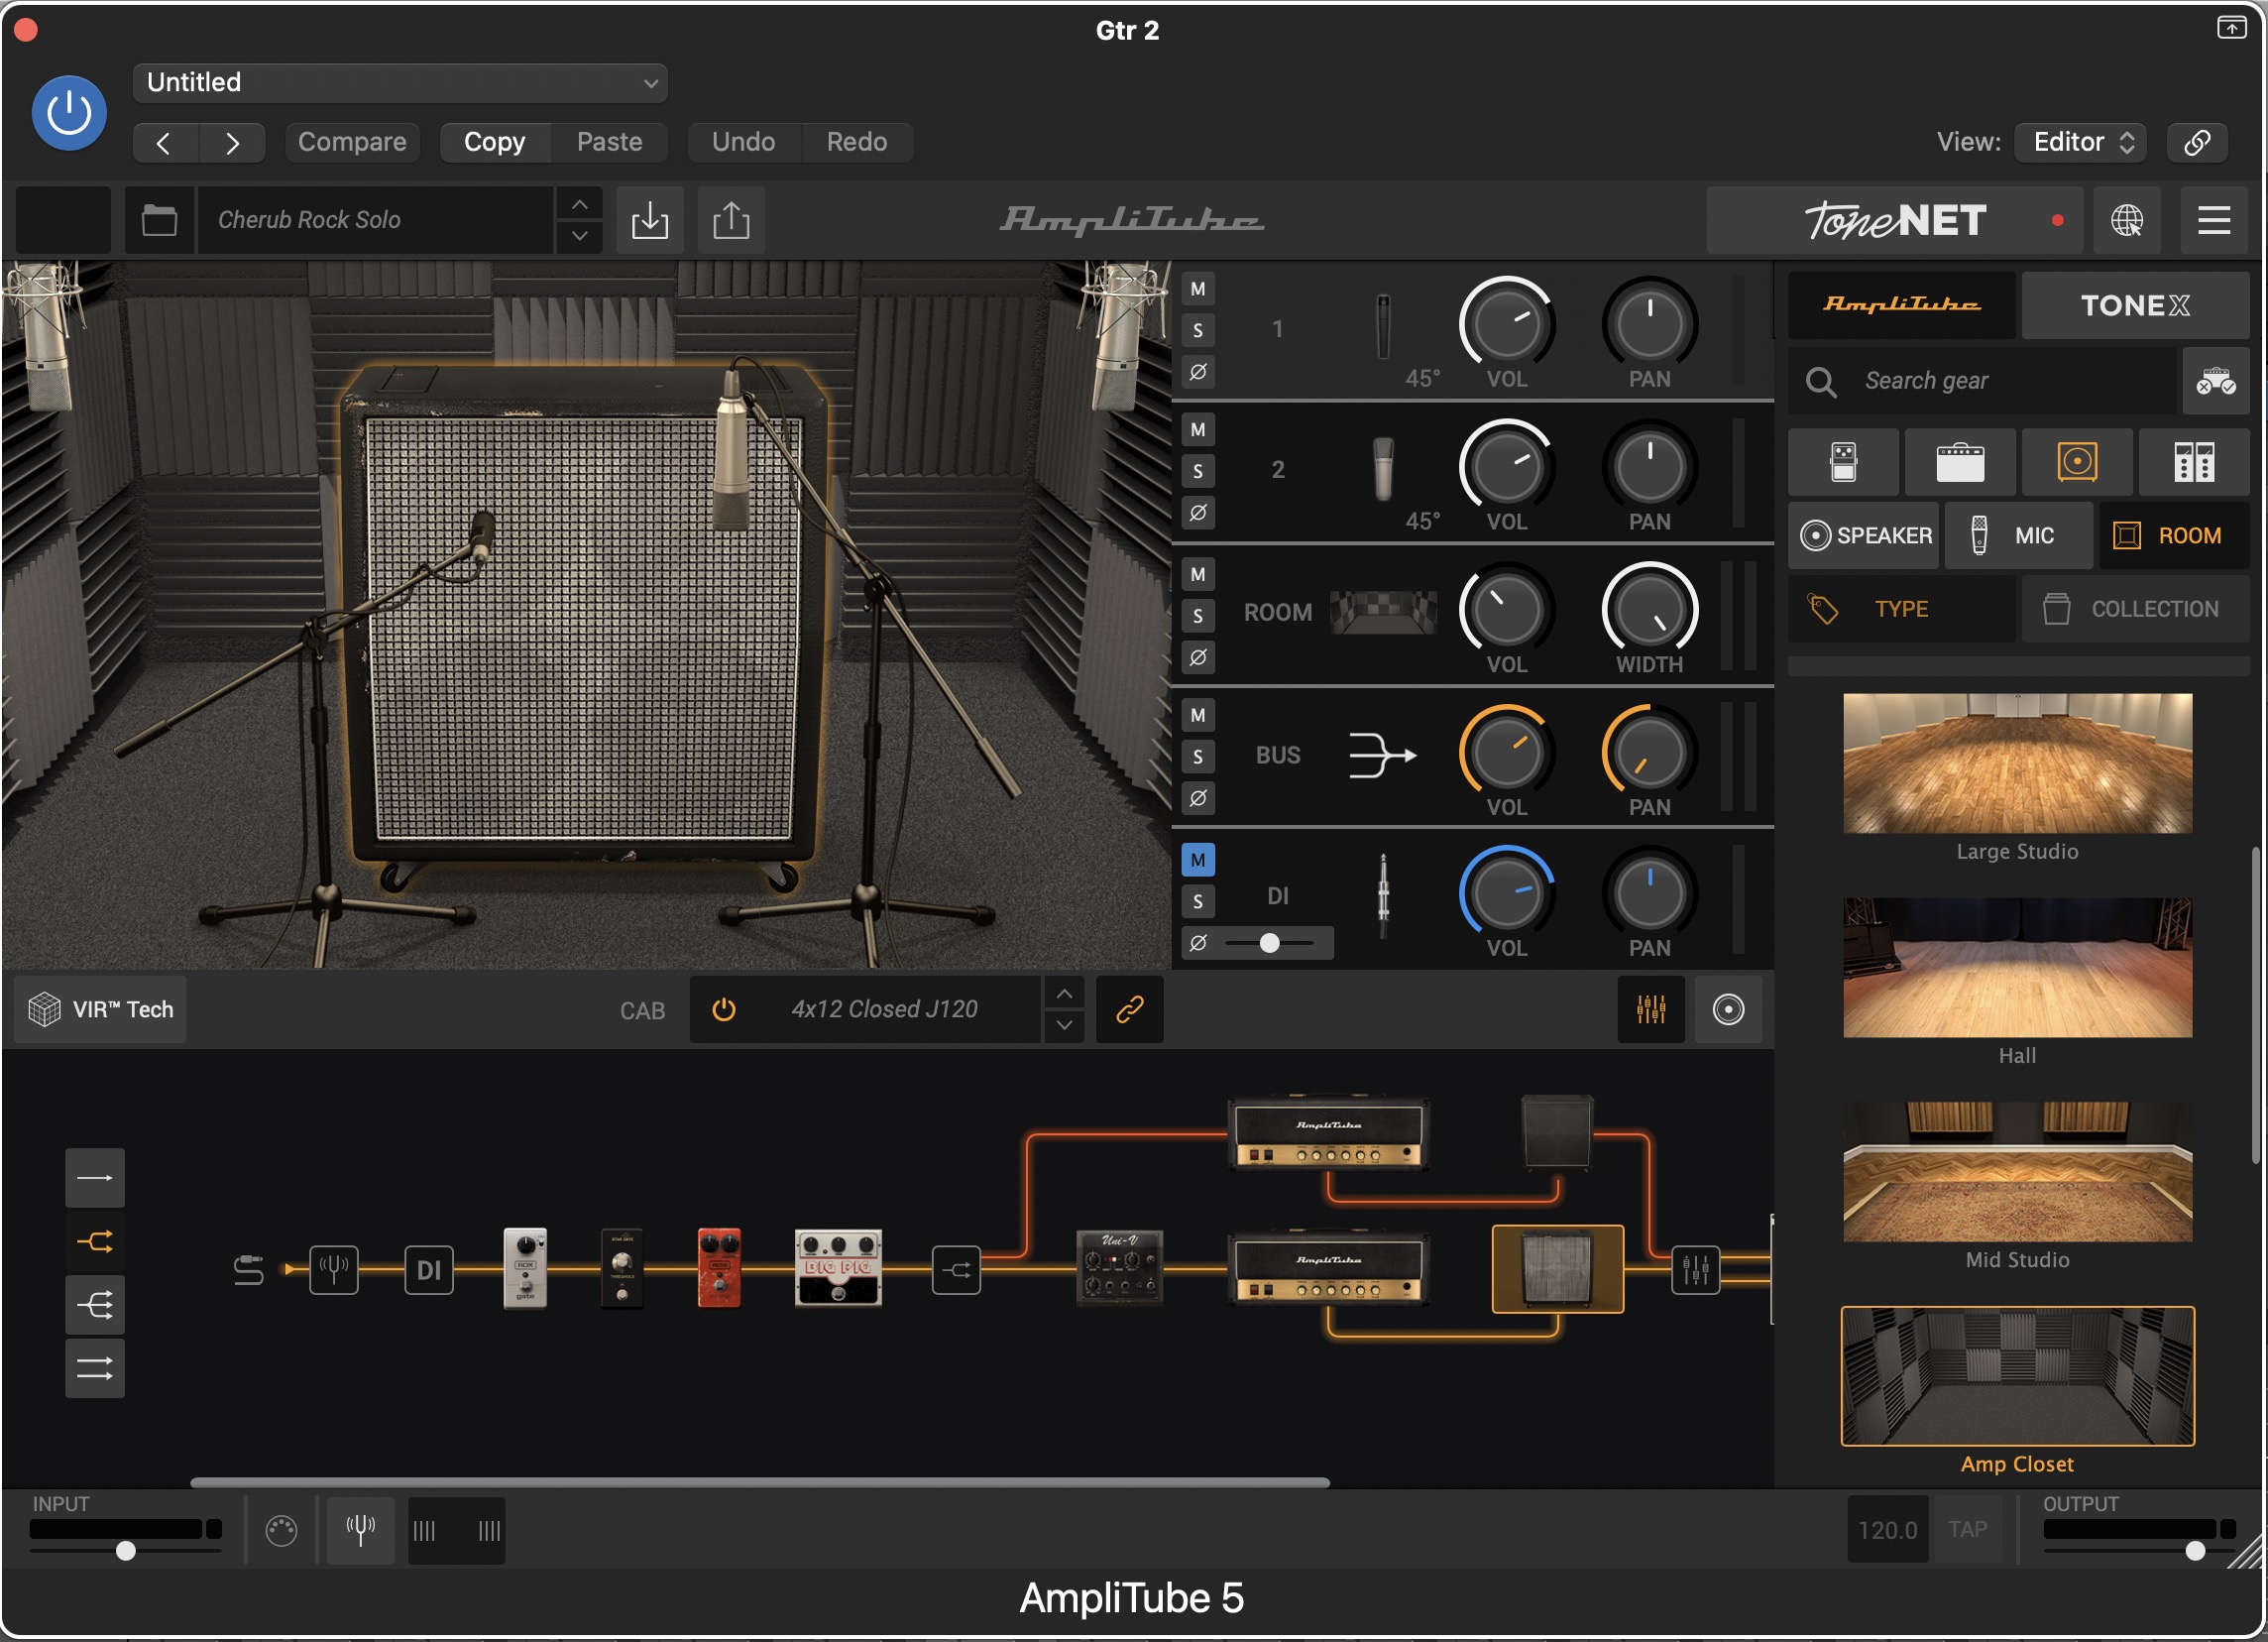The image size is (2268, 1642).
Task: Select the Big Pig pedal in chain
Action: pyautogui.click(x=838, y=1268)
